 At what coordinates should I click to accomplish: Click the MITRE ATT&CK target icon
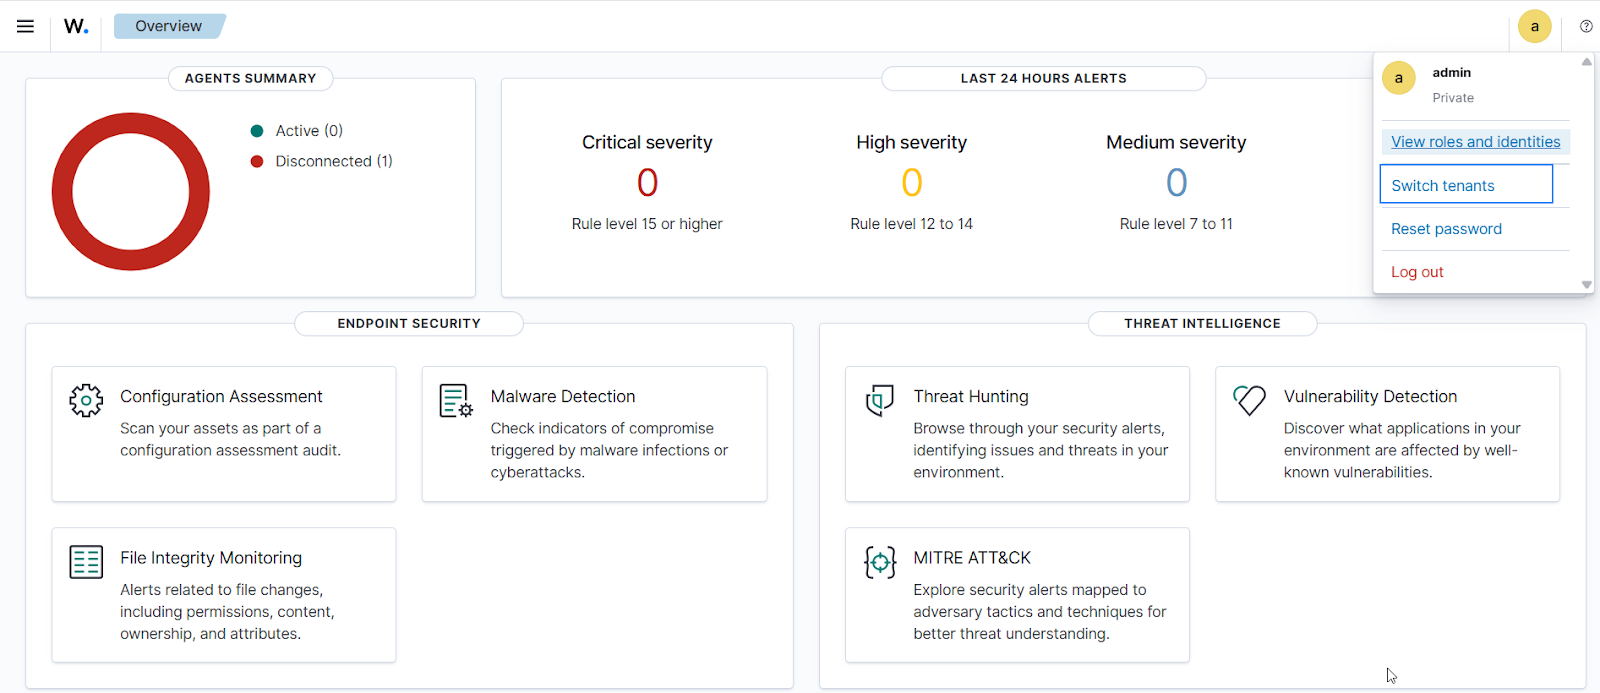(879, 562)
